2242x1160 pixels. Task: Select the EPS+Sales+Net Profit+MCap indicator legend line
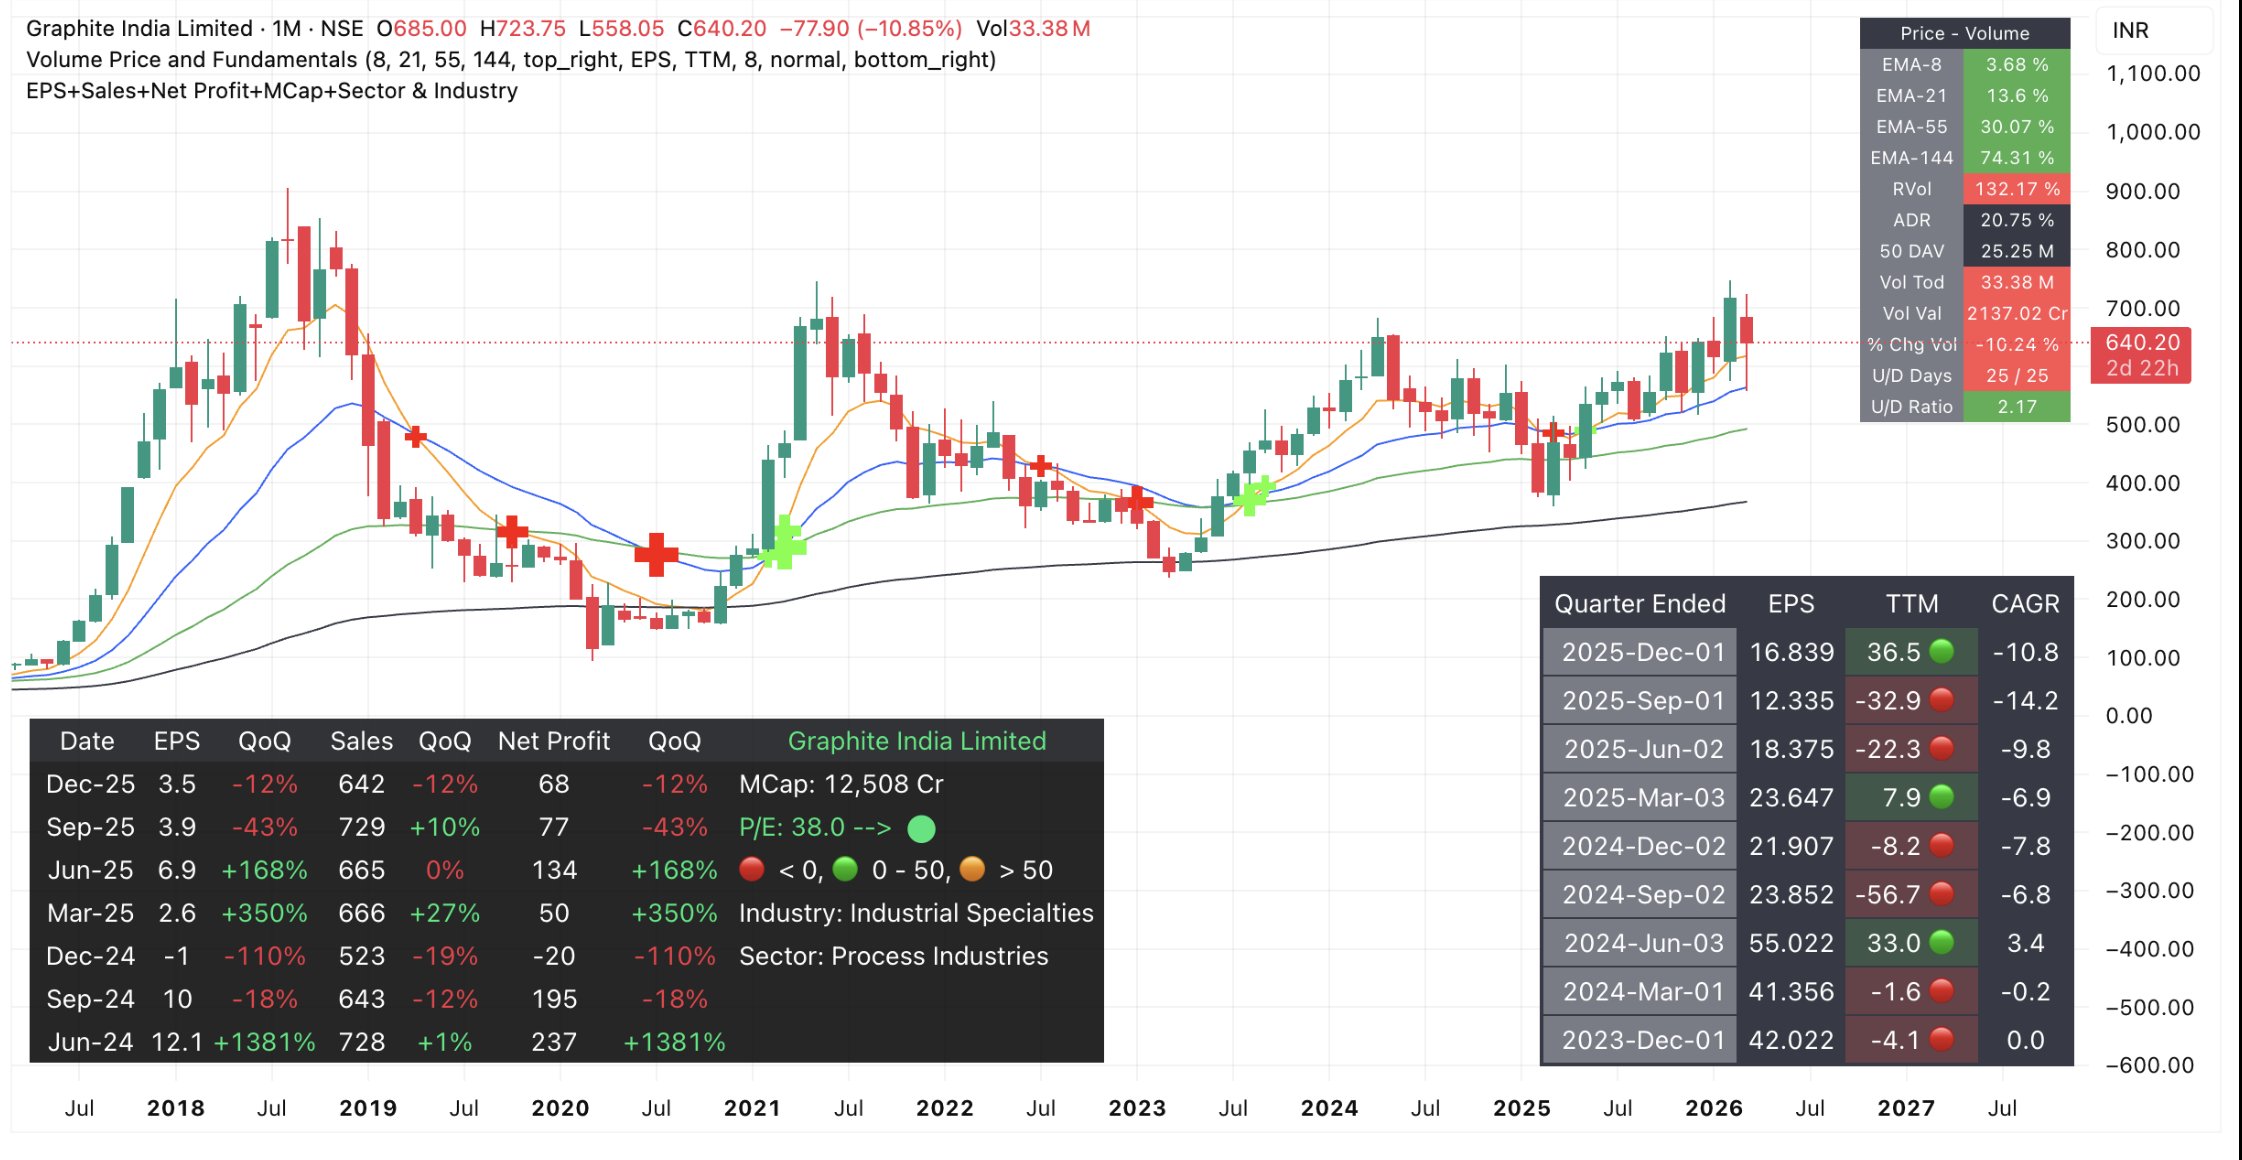coord(272,91)
